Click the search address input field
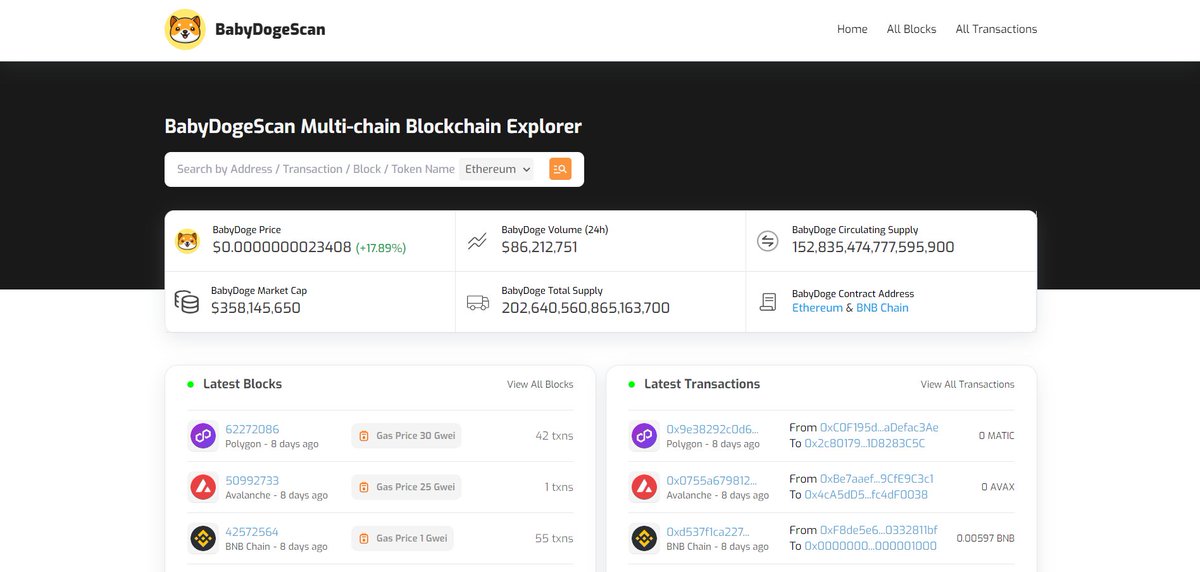1200x572 pixels. [x=315, y=169]
